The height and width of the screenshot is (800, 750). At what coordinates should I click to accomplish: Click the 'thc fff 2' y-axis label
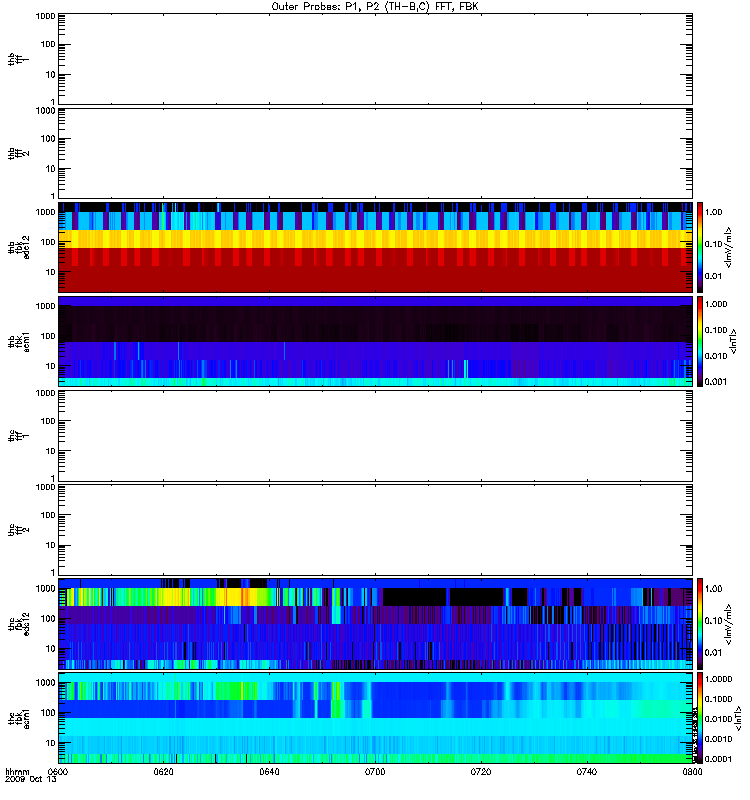click(x=19, y=530)
